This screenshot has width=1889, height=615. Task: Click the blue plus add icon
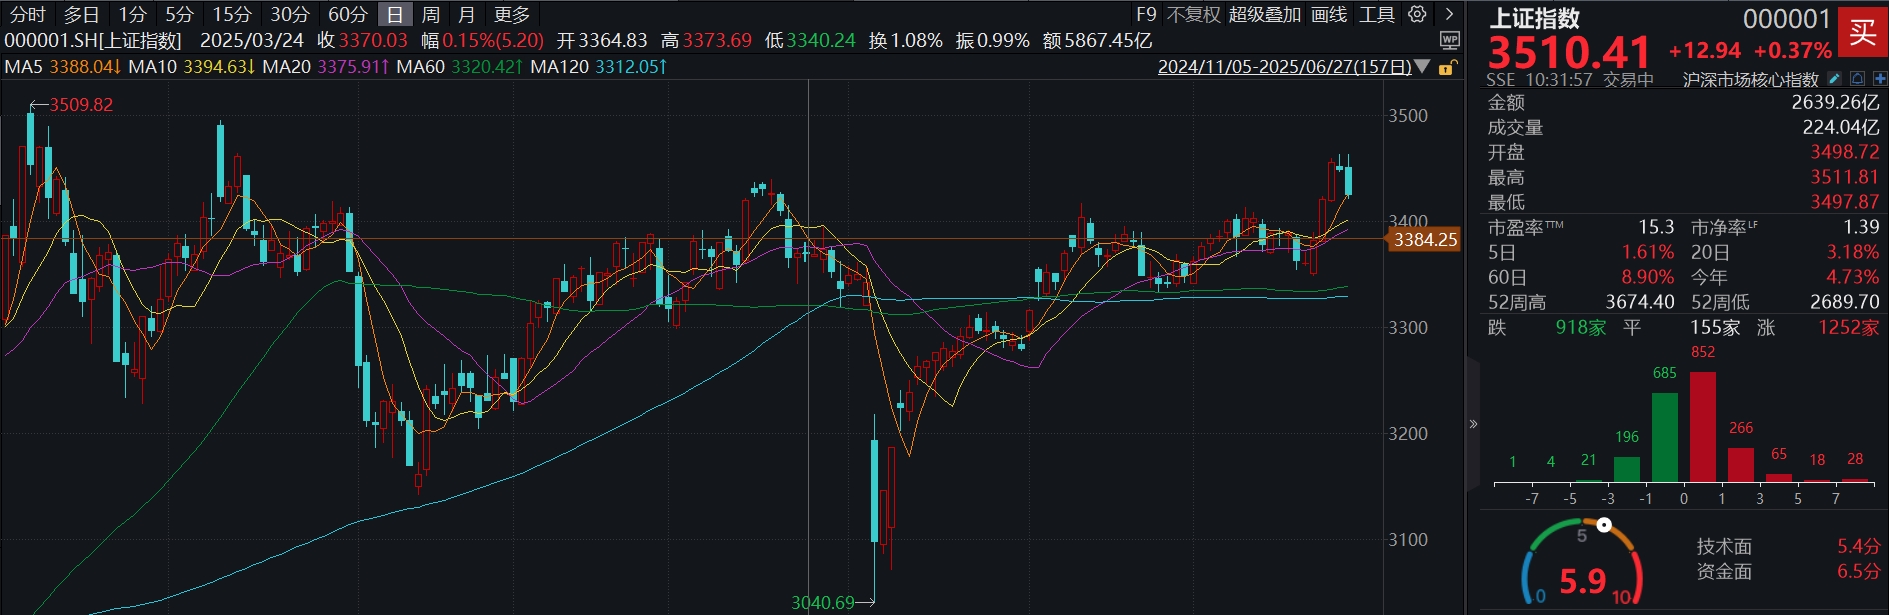tap(1880, 79)
